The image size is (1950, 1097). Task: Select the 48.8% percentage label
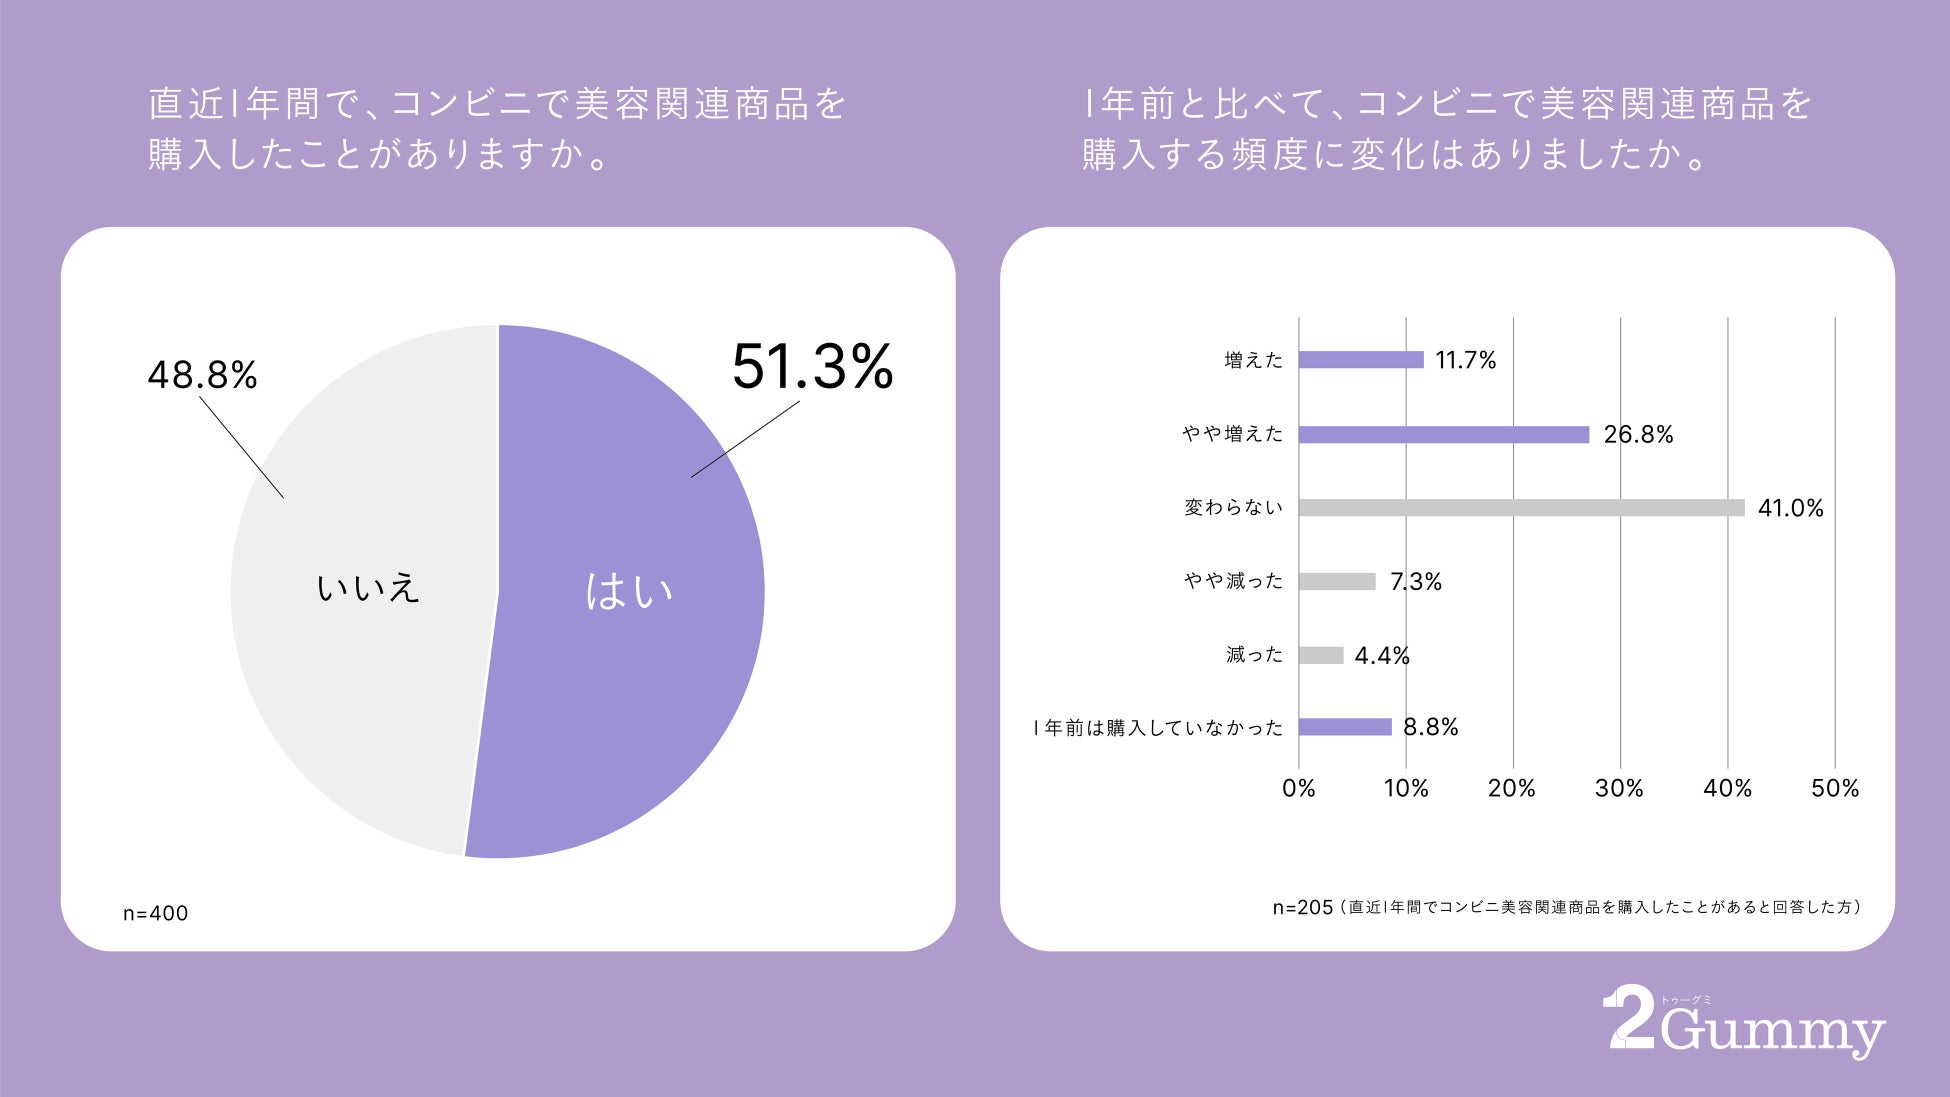(202, 375)
